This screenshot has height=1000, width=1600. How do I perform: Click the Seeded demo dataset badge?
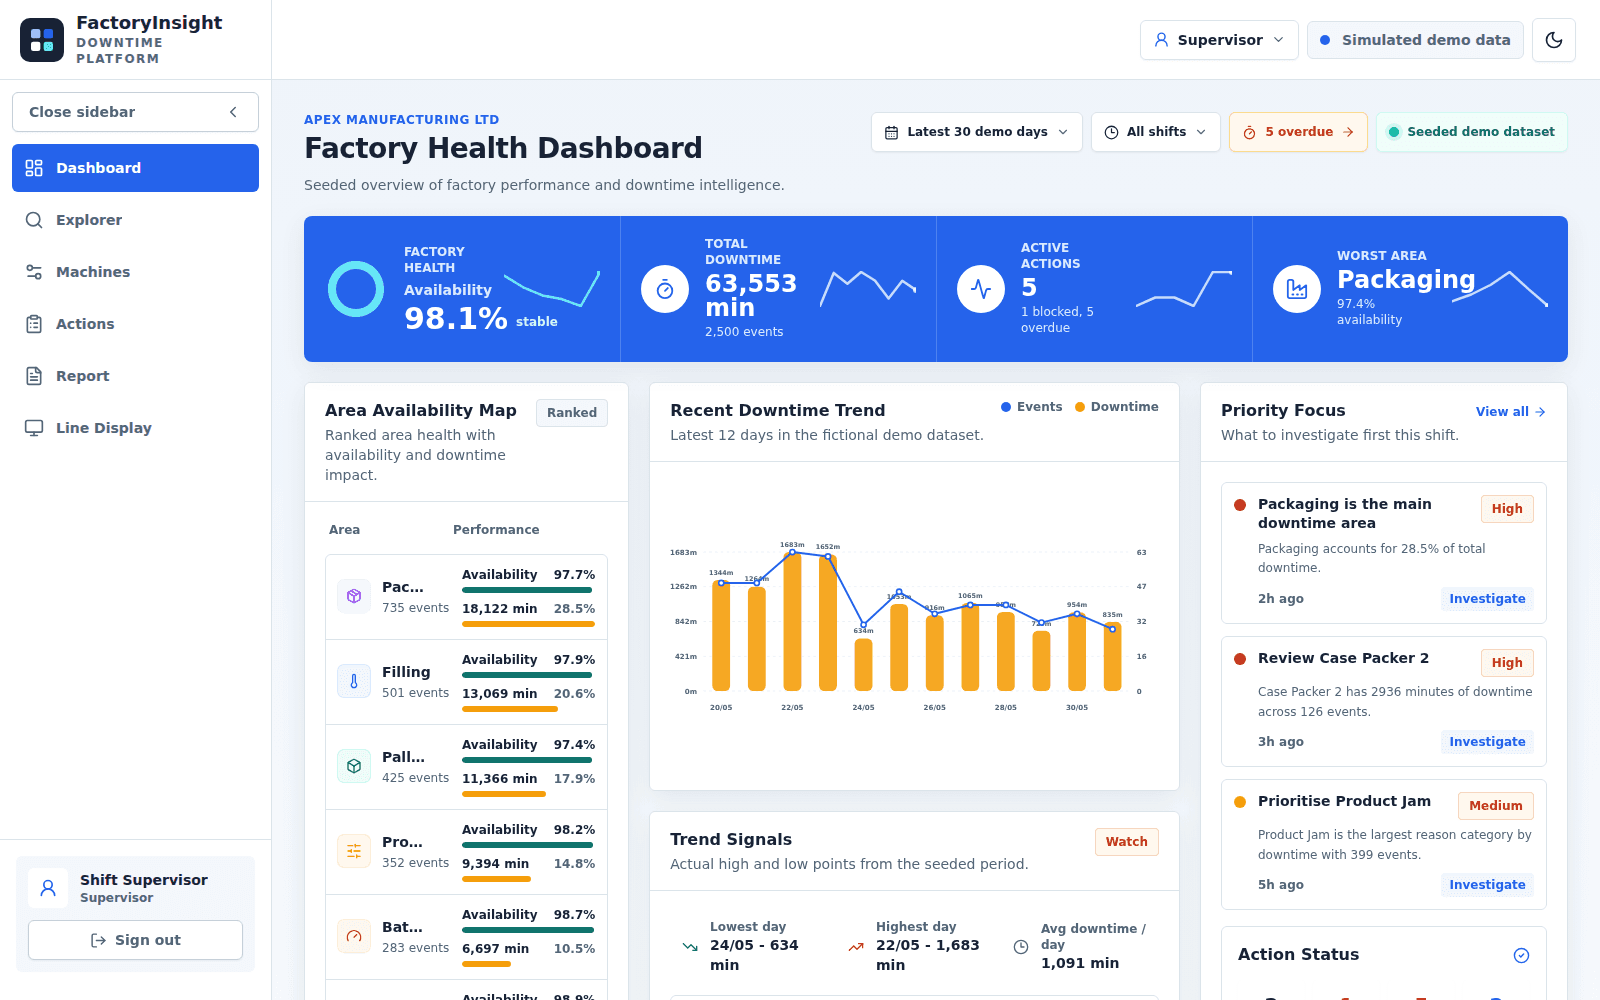1471,132
